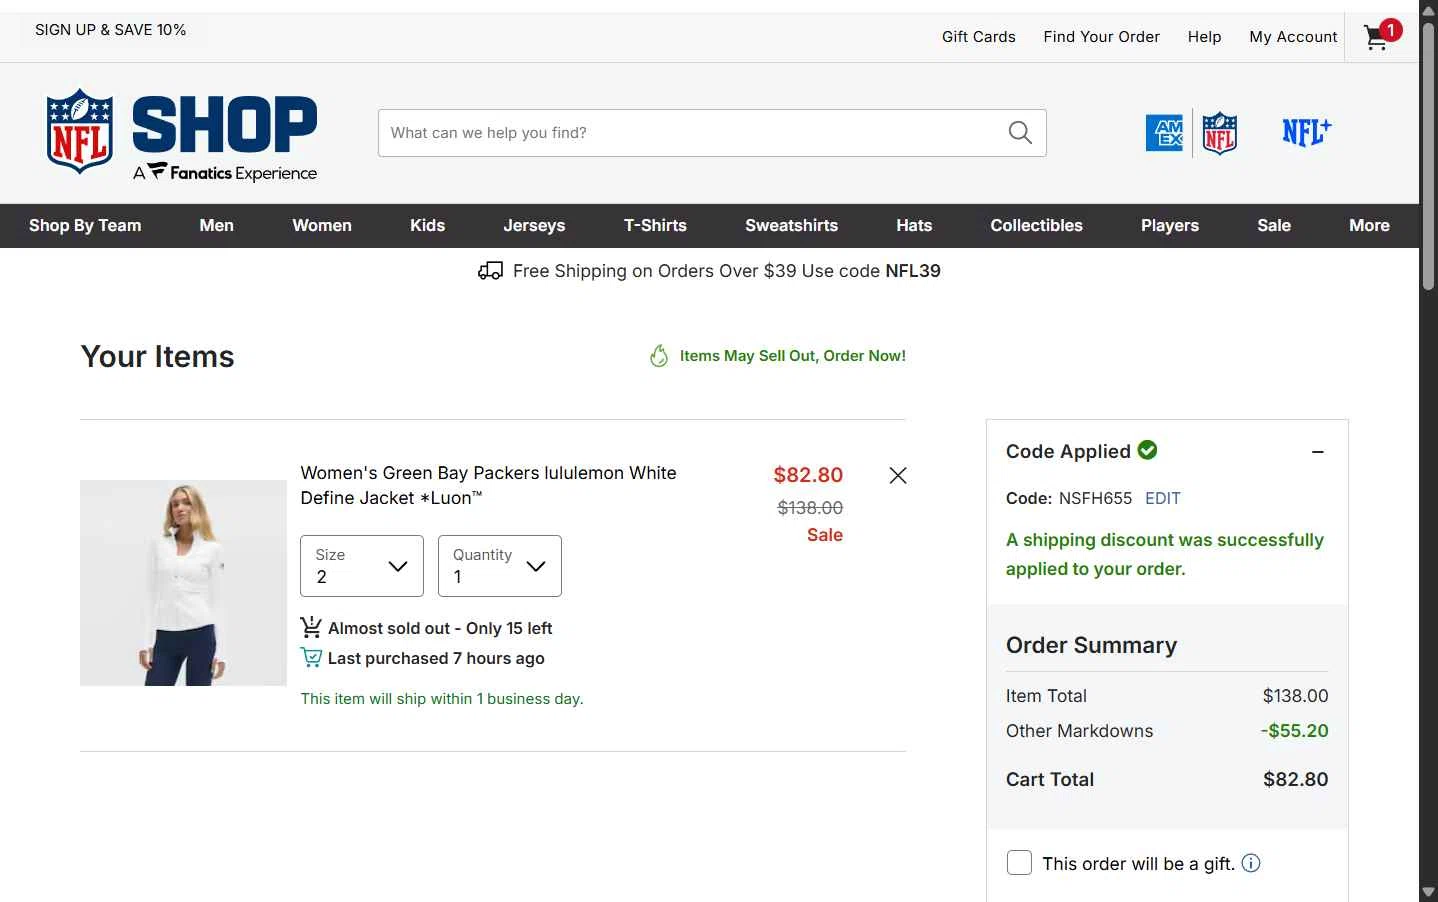Click the search input field
Image resolution: width=1438 pixels, height=902 pixels.
coord(690,133)
